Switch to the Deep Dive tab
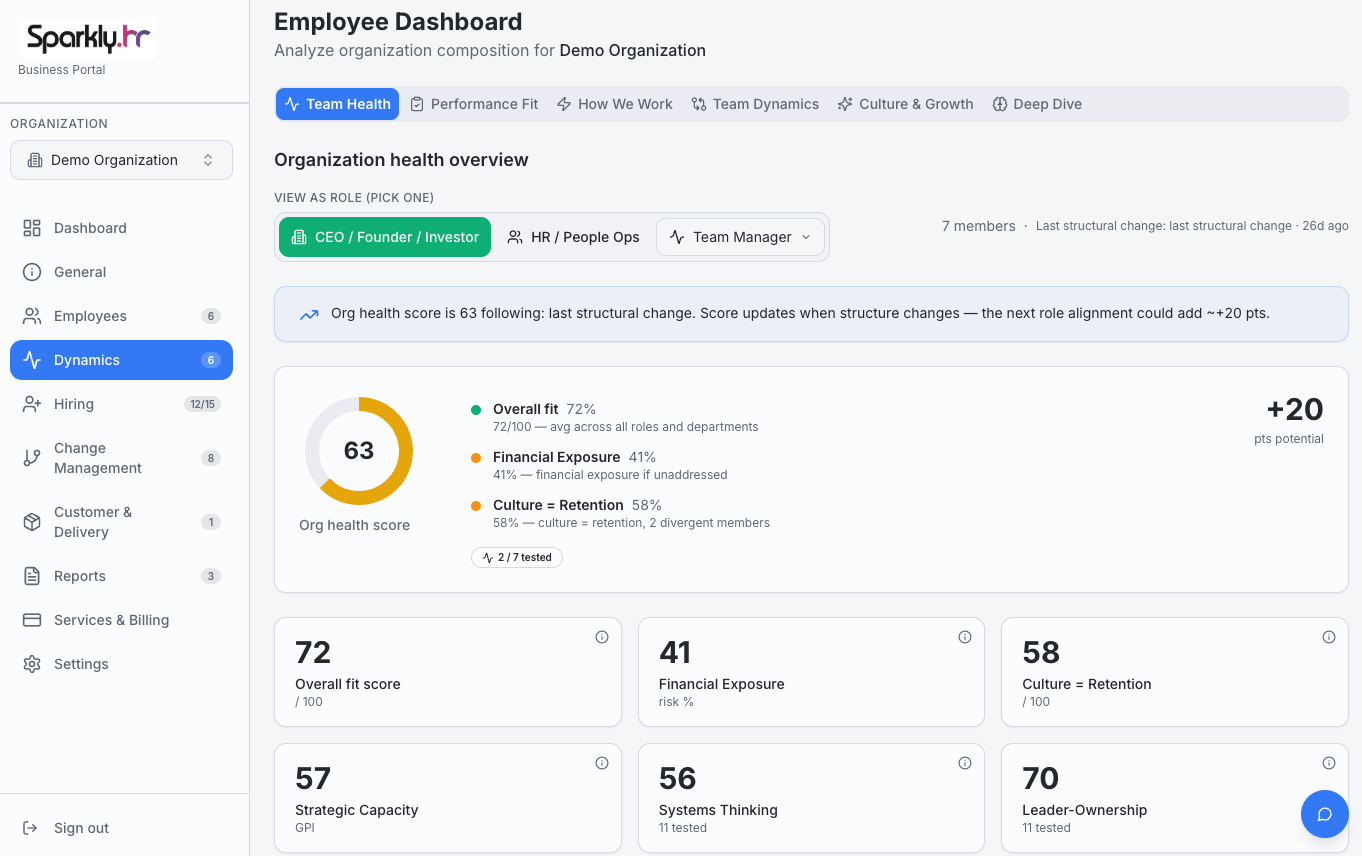The width and height of the screenshot is (1362, 856). [1037, 104]
